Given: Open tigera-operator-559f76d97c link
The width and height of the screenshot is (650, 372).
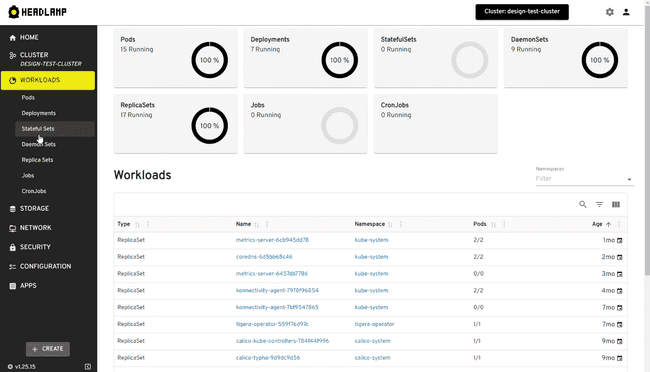Looking at the screenshot, I should click(x=272, y=324).
